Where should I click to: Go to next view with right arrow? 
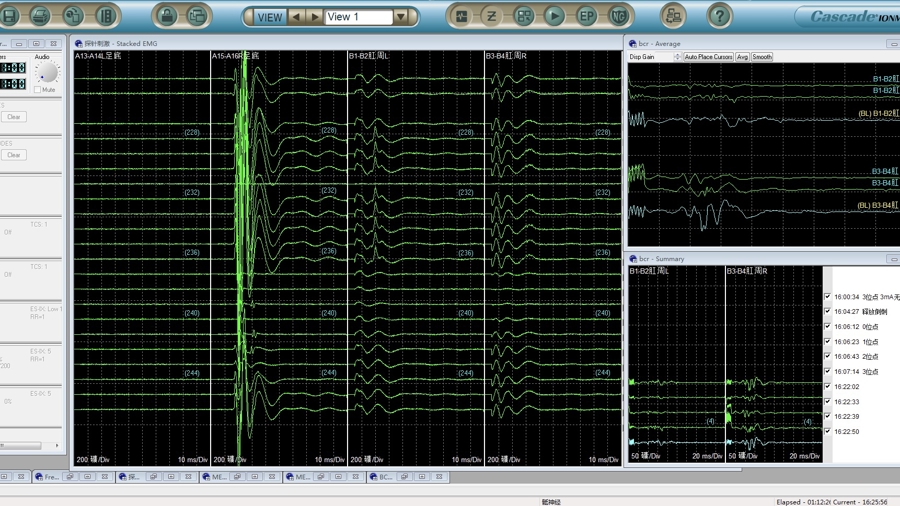point(315,17)
